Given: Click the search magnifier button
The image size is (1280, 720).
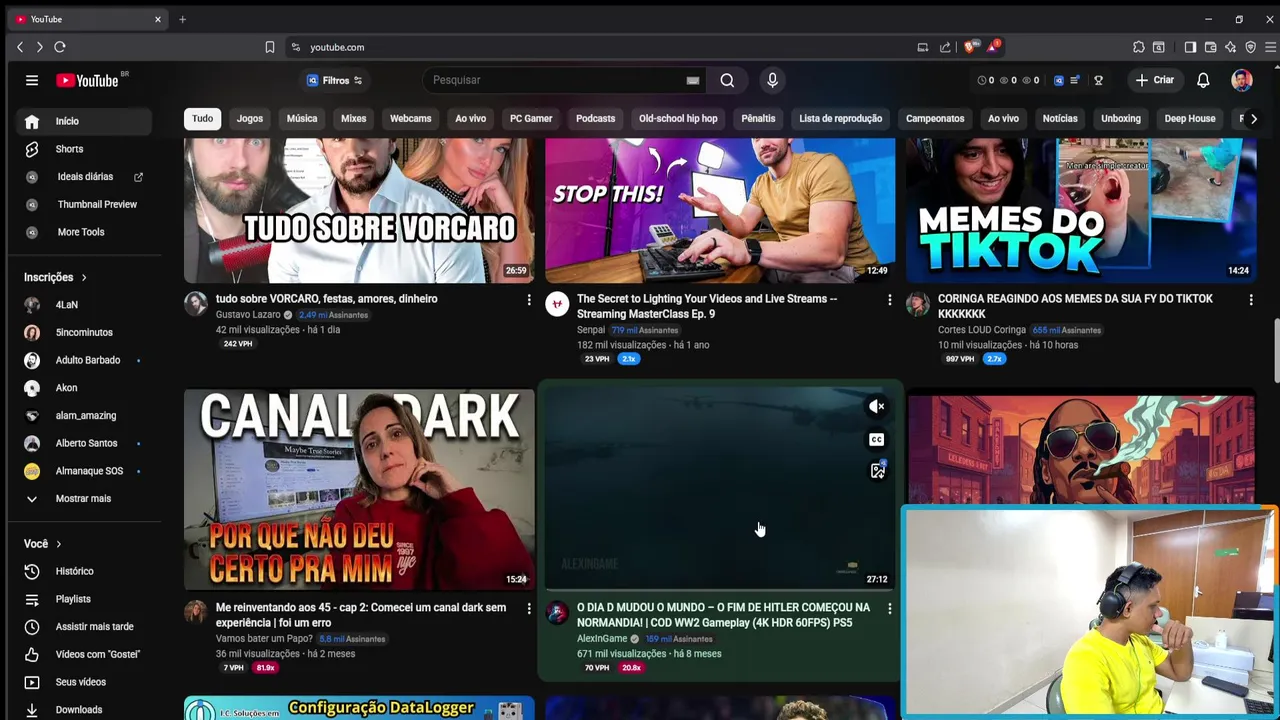Looking at the screenshot, I should [x=727, y=80].
